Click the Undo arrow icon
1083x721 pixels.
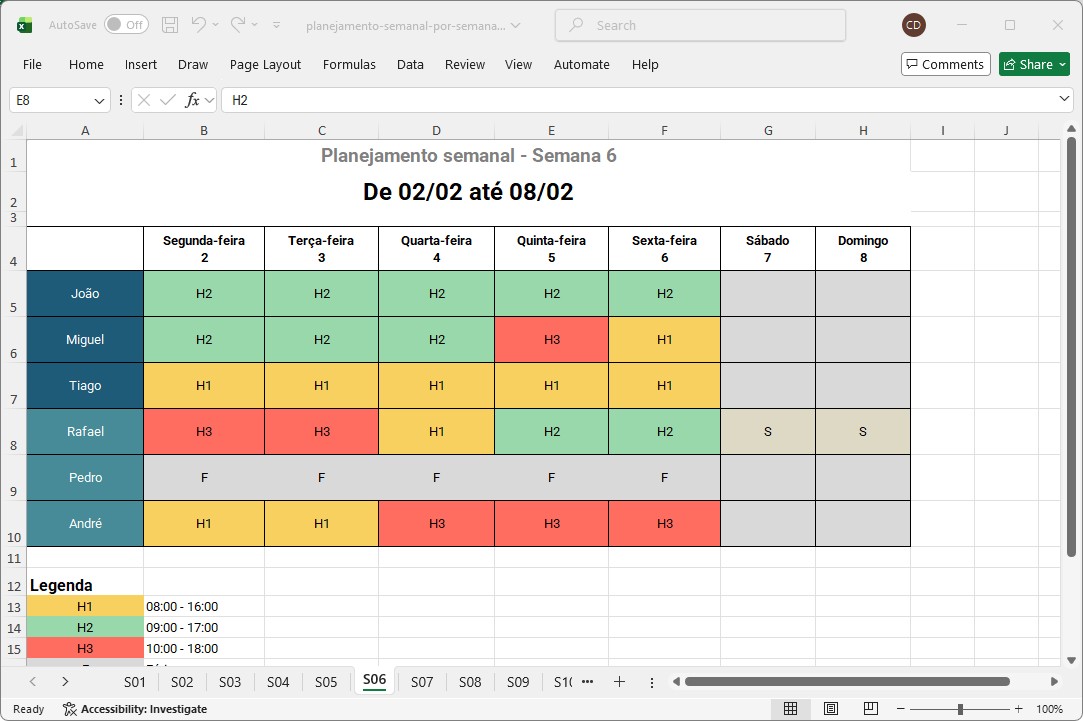198,25
